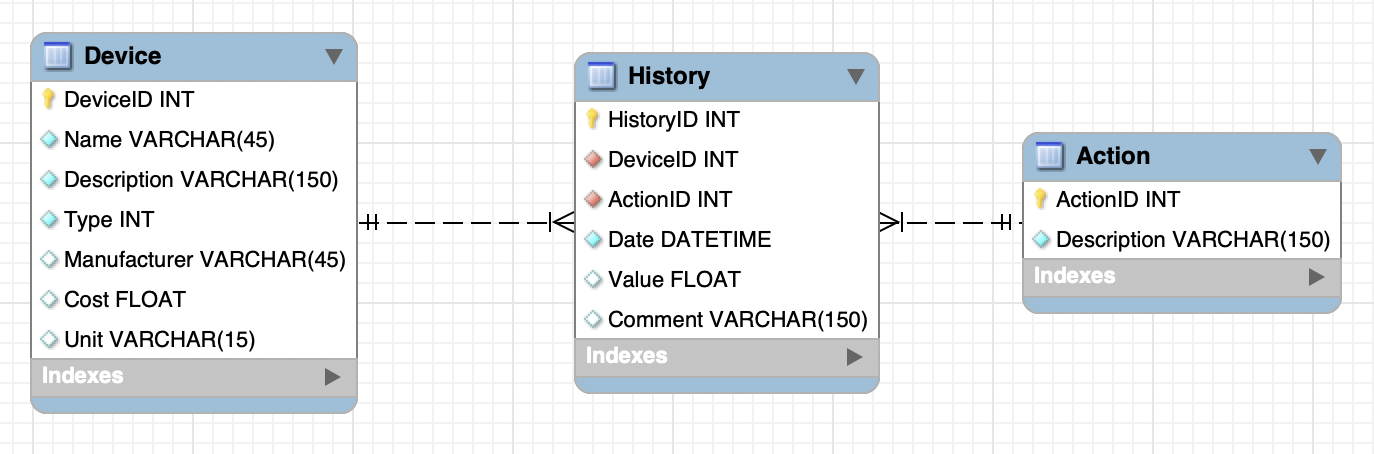
Task: Click the ActionID key icon in Action table
Action: (x=1040, y=200)
